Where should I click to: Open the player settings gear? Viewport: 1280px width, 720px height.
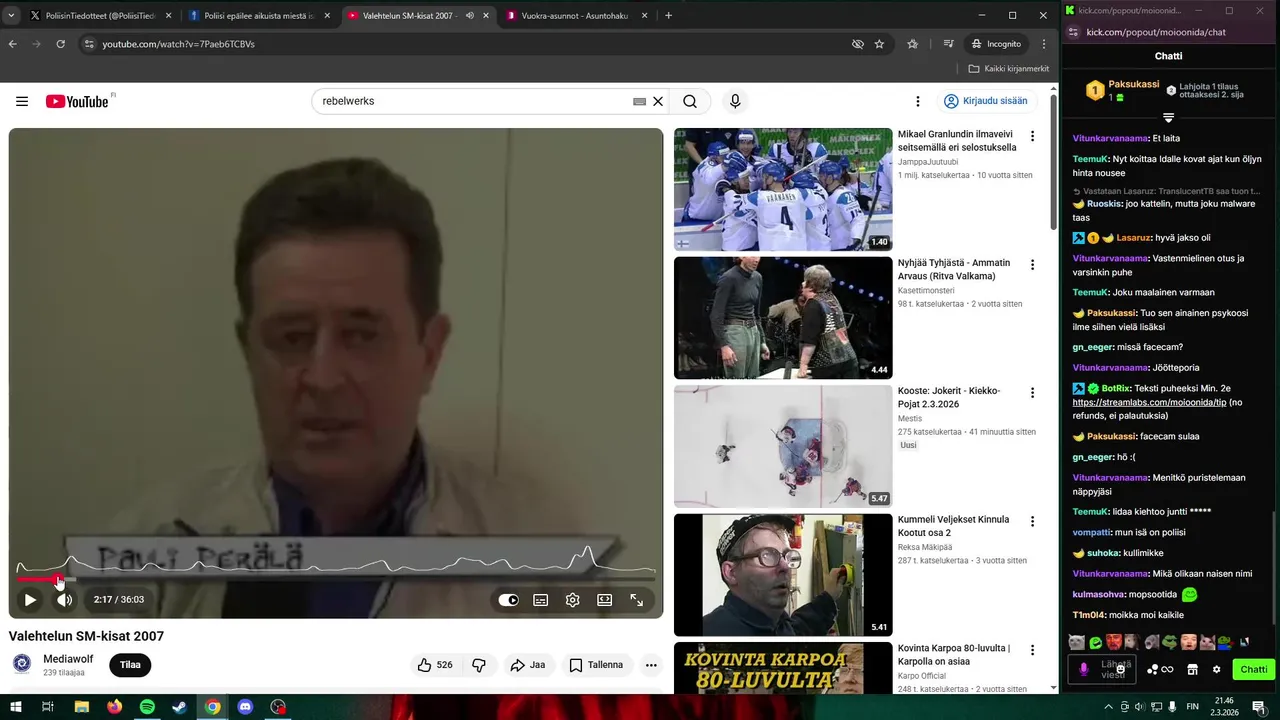pyautogui.click(x=573, y=600)
